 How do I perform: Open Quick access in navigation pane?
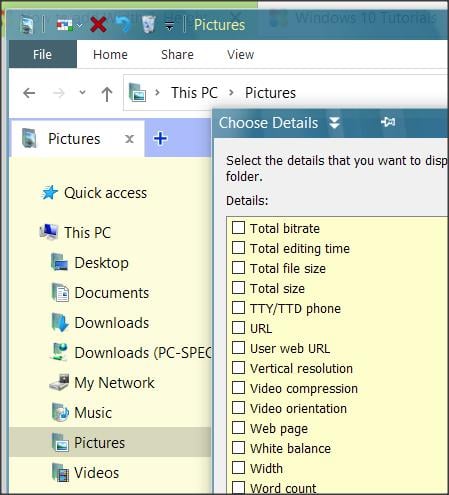pos(105,193)
